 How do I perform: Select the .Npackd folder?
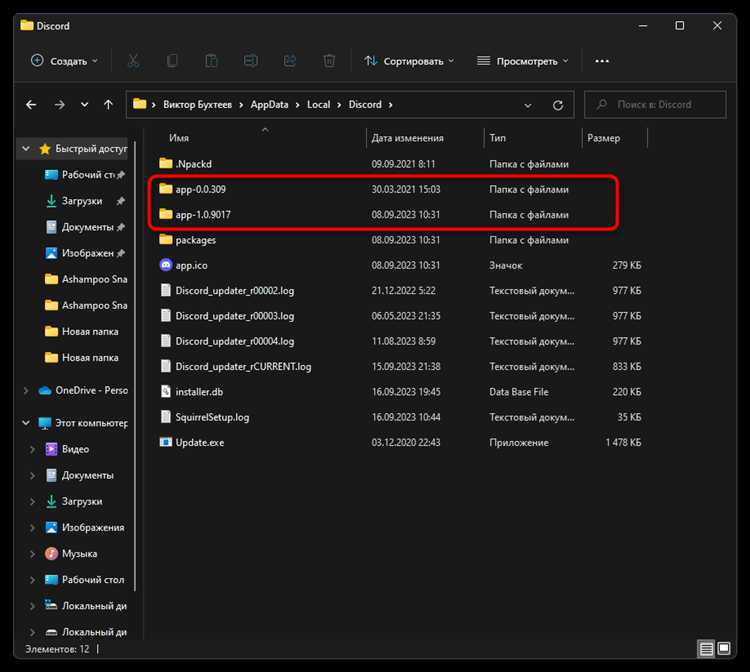click(186, 164)
